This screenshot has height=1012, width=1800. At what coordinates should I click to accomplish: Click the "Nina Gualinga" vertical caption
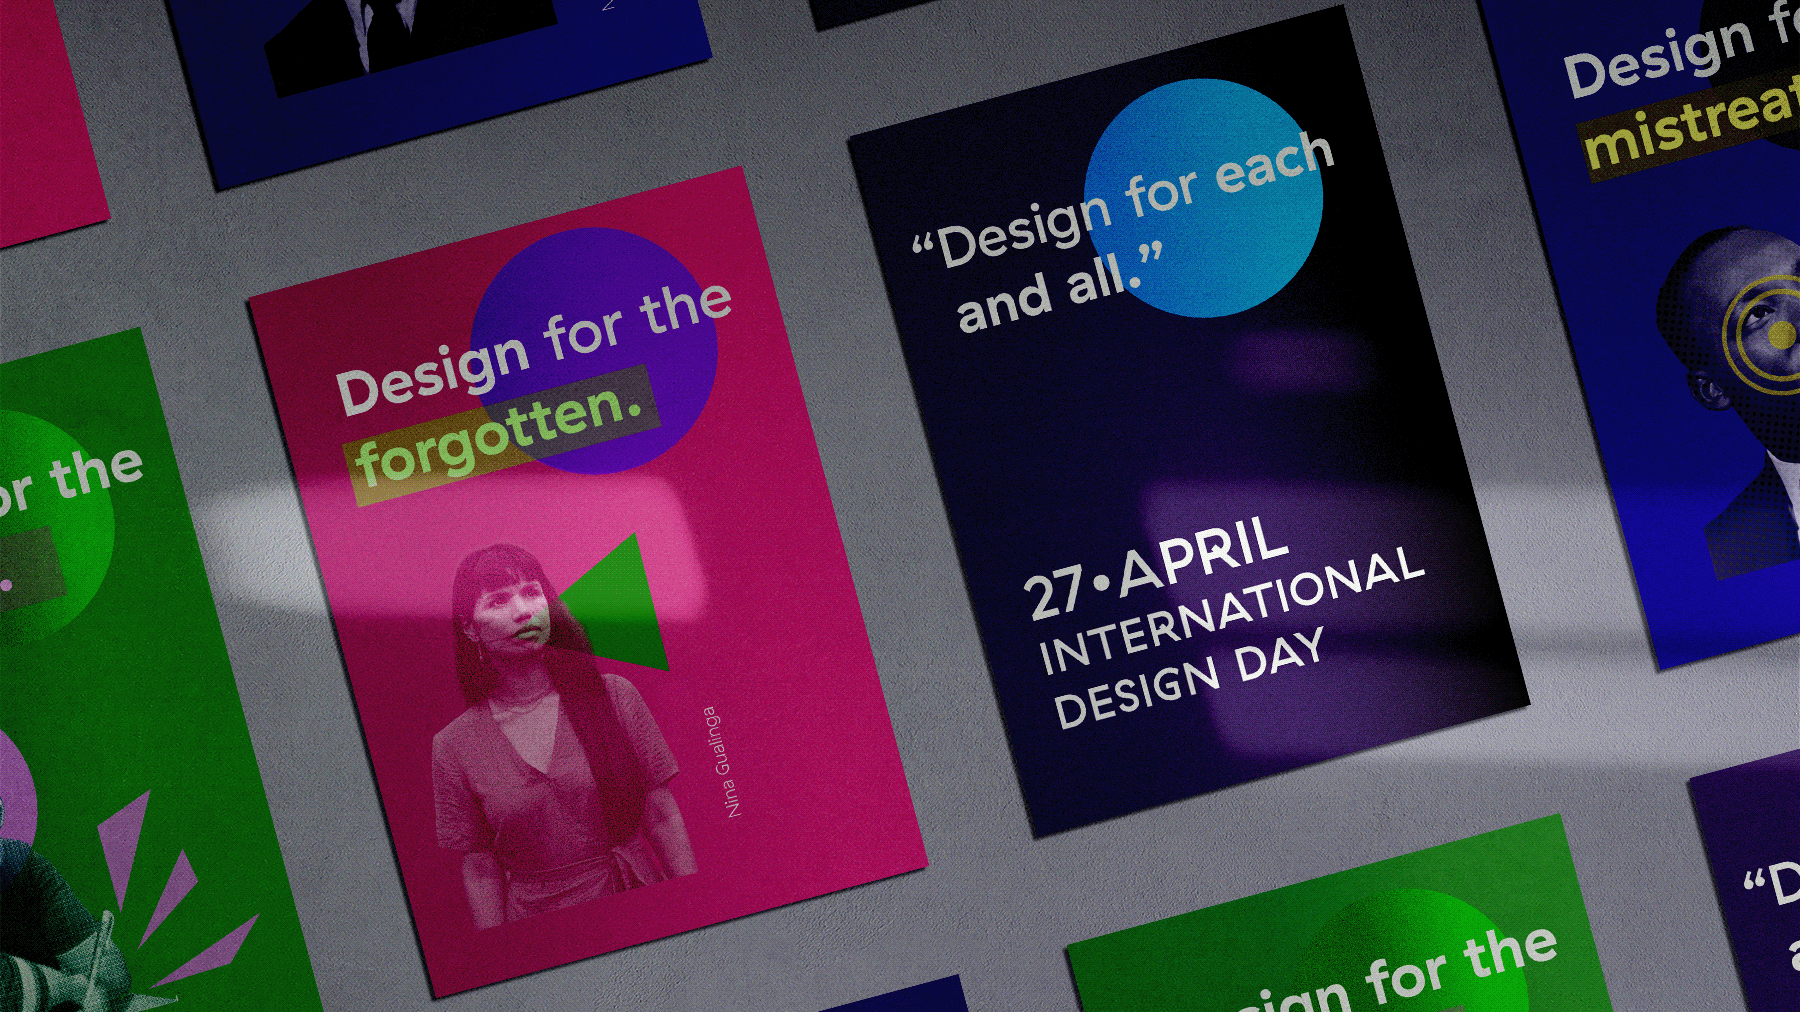tap(721, 762)
